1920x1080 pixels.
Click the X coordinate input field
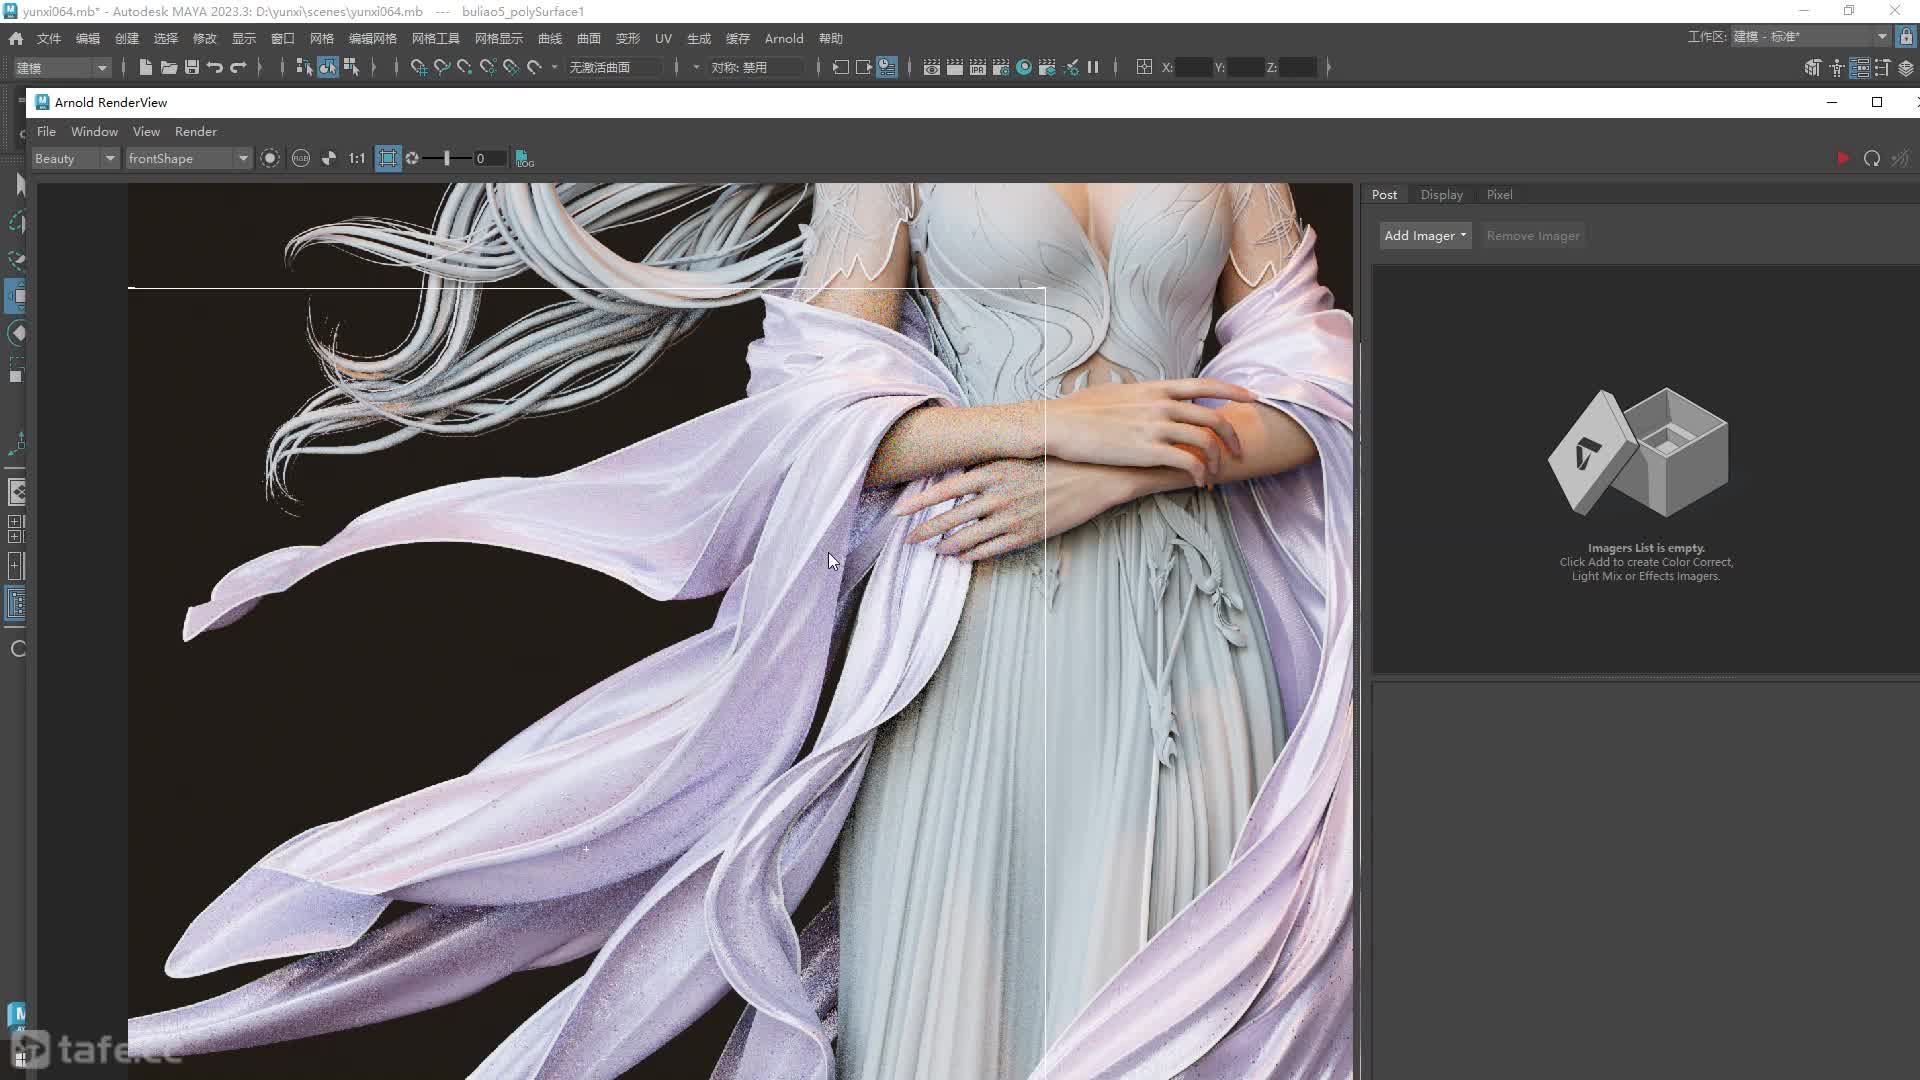(1192, 67)
